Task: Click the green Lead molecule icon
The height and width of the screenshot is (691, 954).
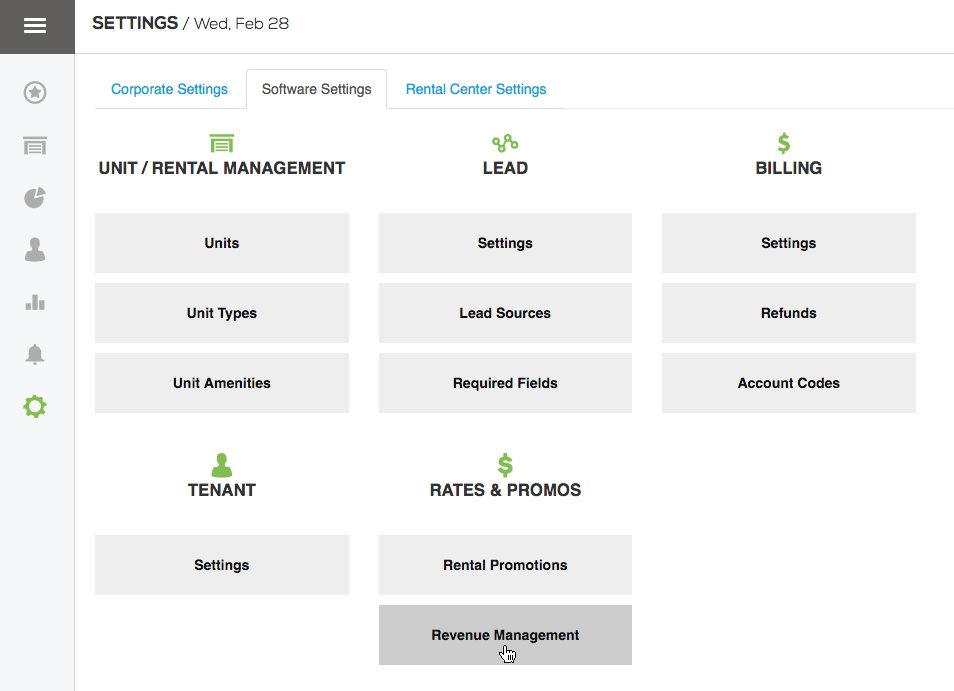Action: click(505, 142)
